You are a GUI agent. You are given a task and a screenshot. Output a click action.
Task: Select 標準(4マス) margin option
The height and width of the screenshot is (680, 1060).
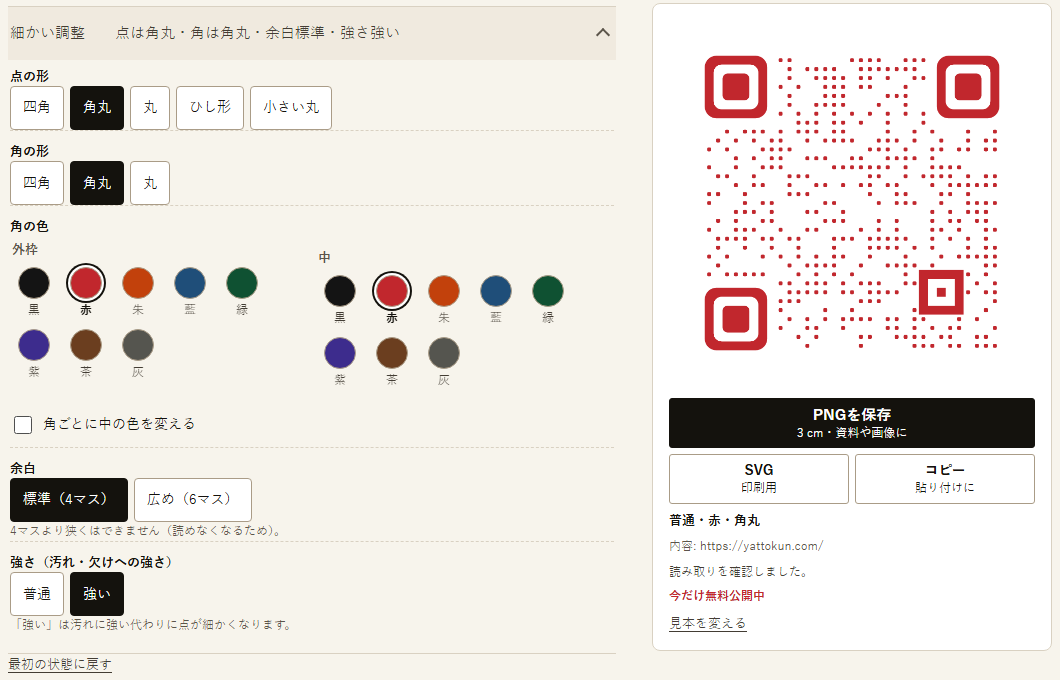[69, 500]
